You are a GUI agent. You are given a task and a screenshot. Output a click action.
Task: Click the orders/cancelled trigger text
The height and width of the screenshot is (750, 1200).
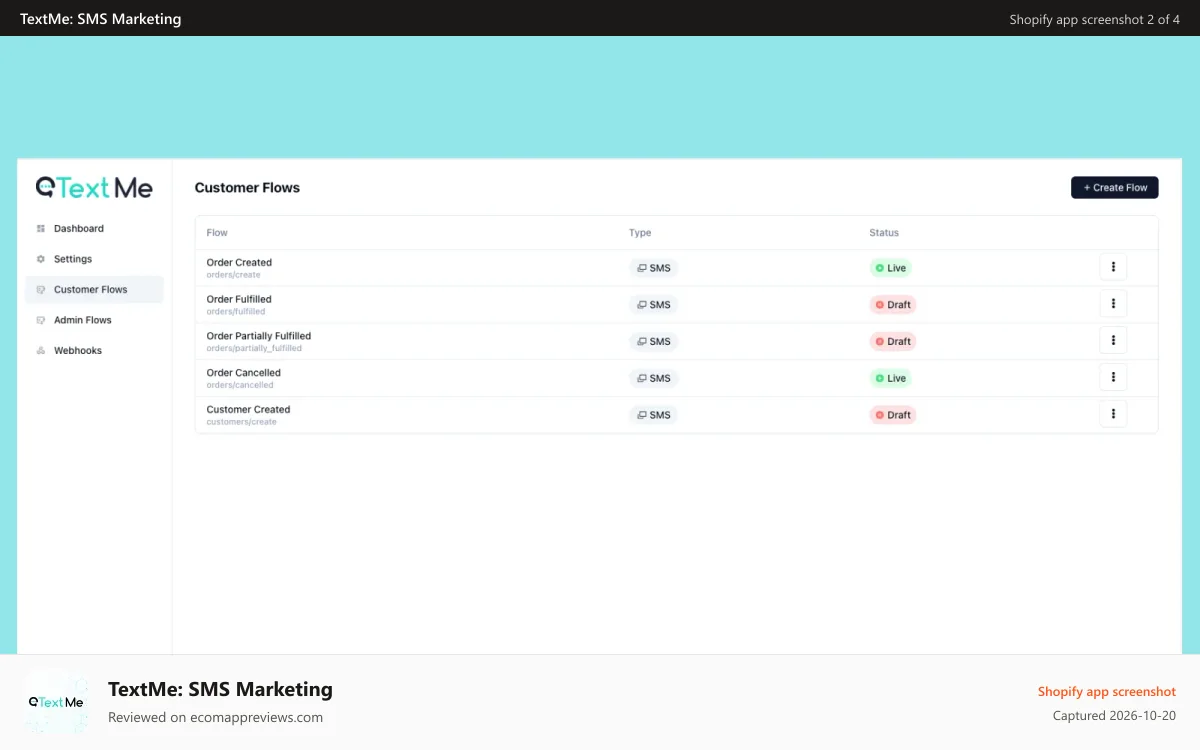coord(240,385)
